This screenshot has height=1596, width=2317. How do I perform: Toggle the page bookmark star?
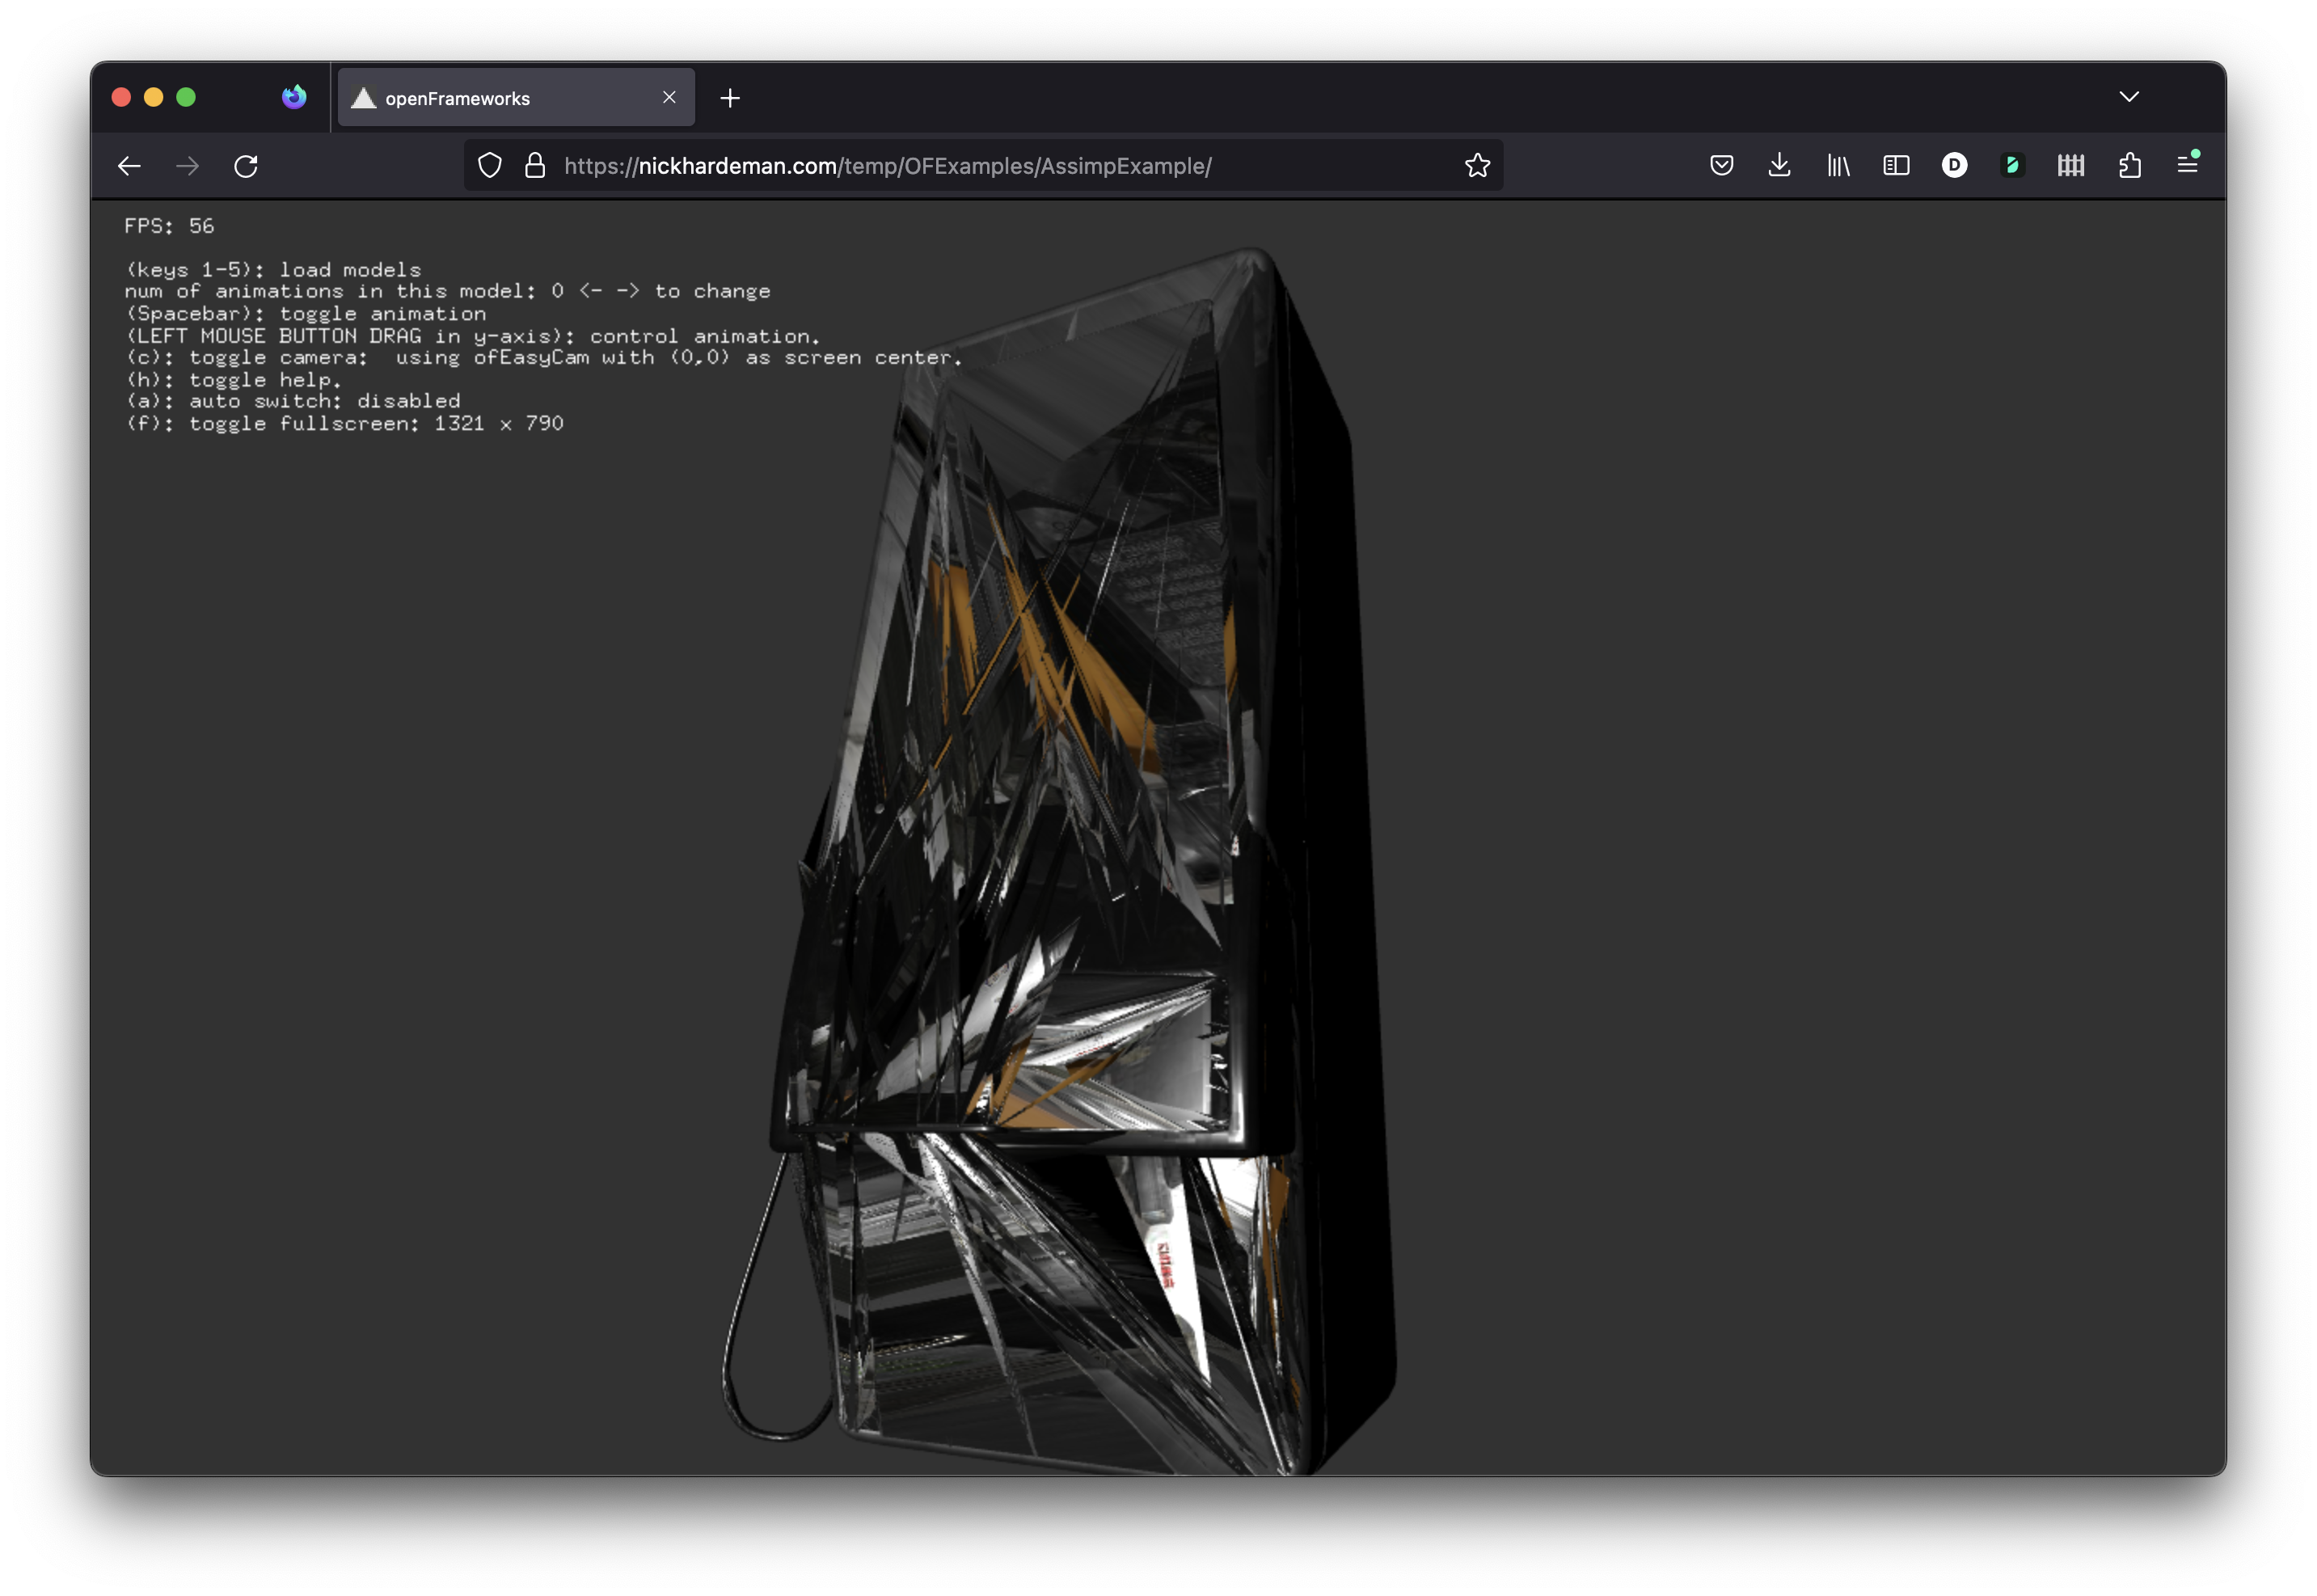coord(1477,165)
